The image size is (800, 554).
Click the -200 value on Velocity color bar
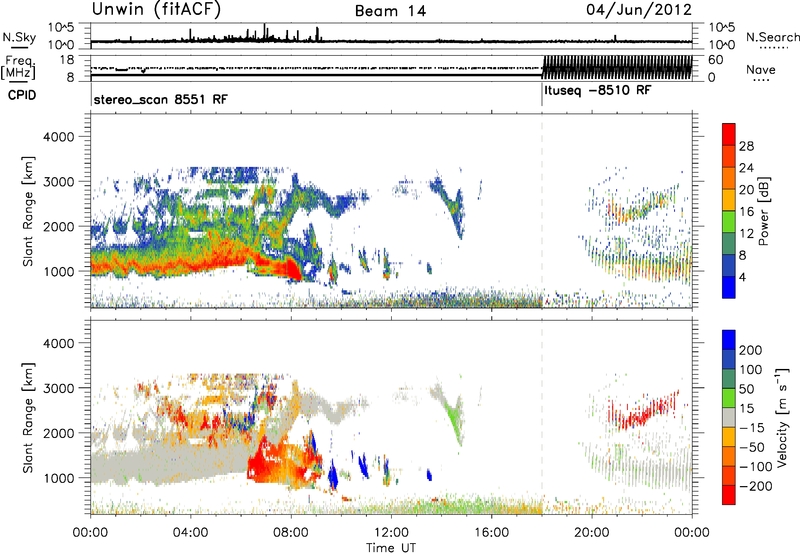click(756, 486)
